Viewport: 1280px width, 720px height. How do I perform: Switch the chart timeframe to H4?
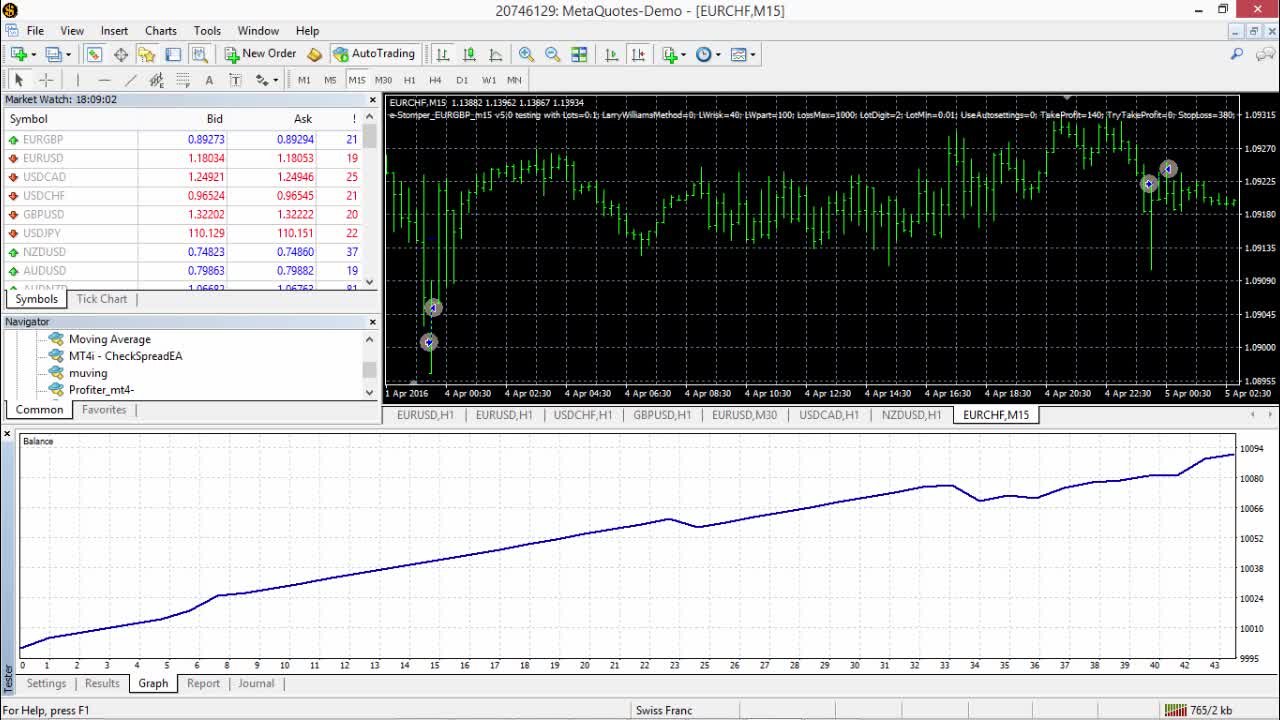point(434,80)
